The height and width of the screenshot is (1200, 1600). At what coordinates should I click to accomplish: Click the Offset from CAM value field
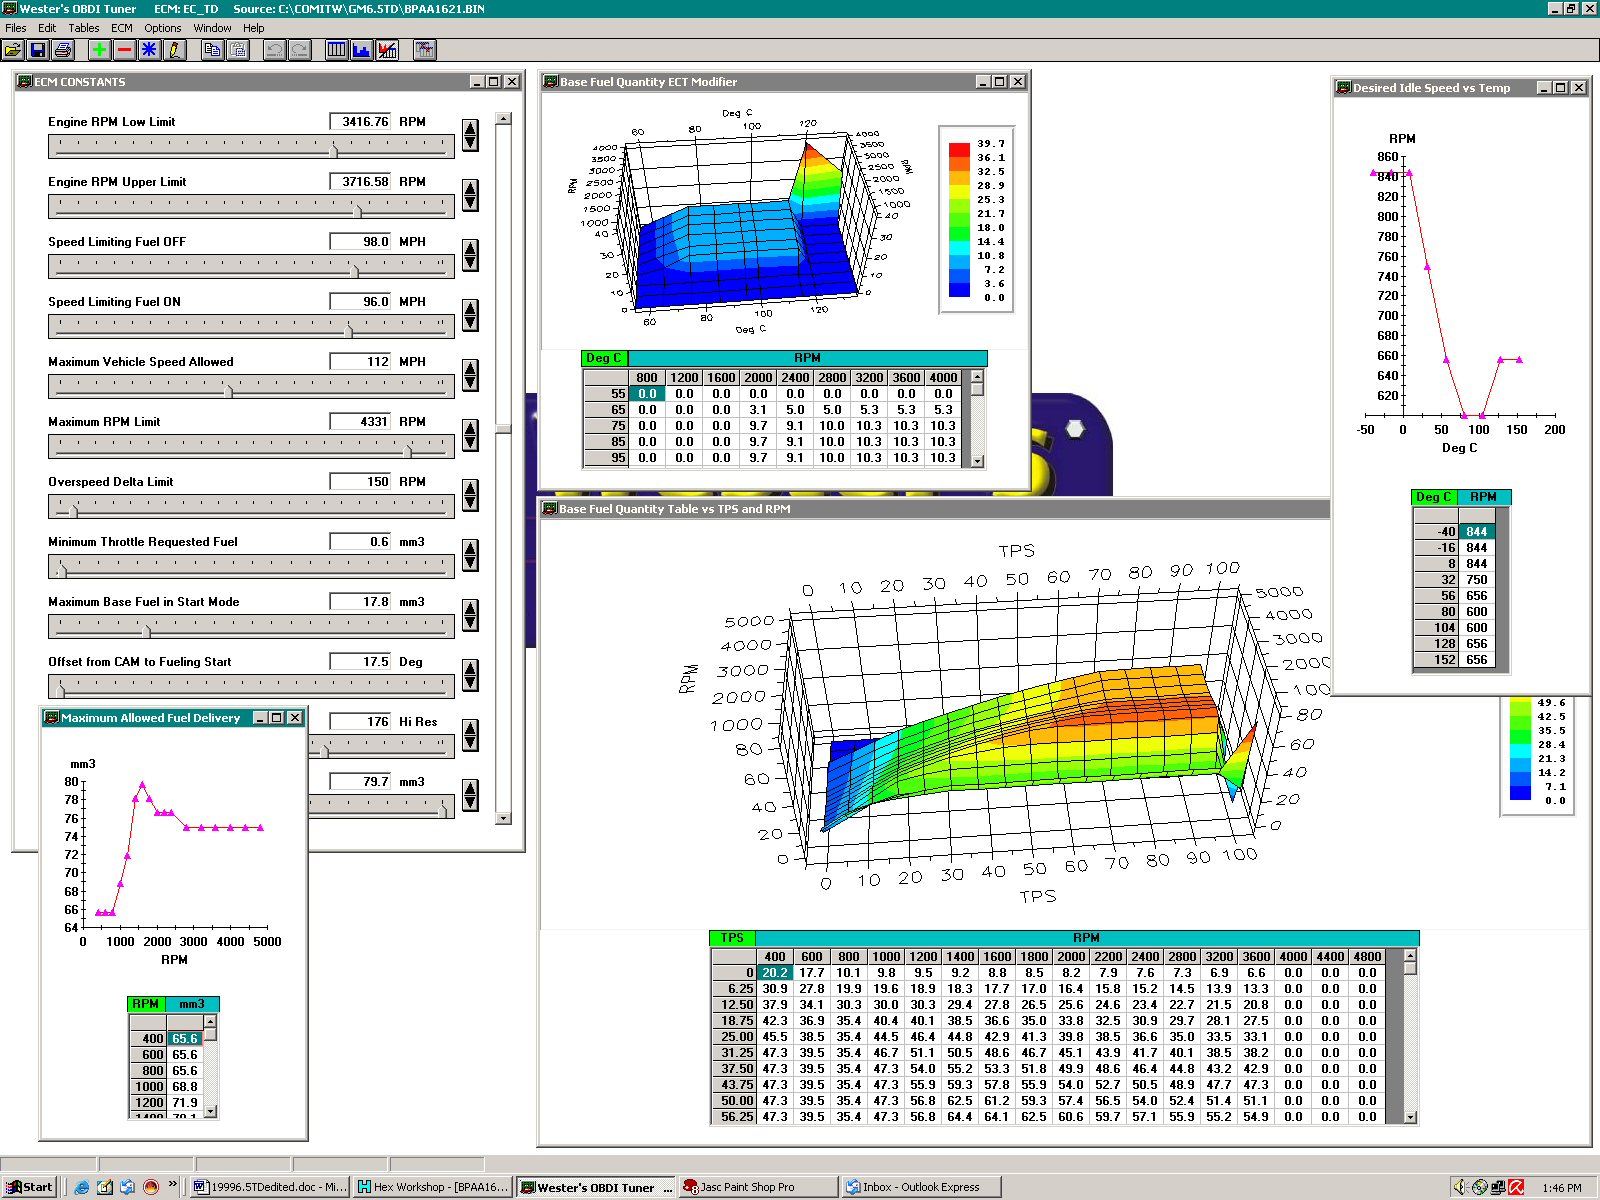point(360,662)
